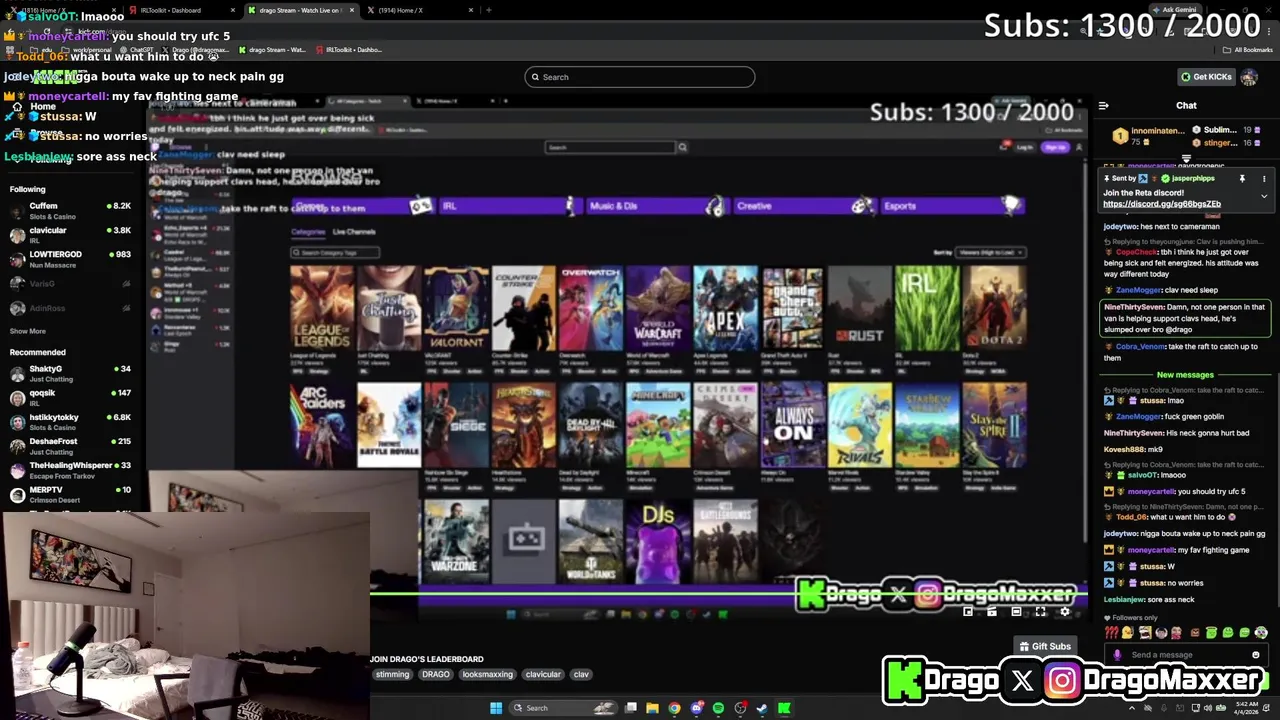Enter fullscreen on the Kick player

(x=1040, y=611)
